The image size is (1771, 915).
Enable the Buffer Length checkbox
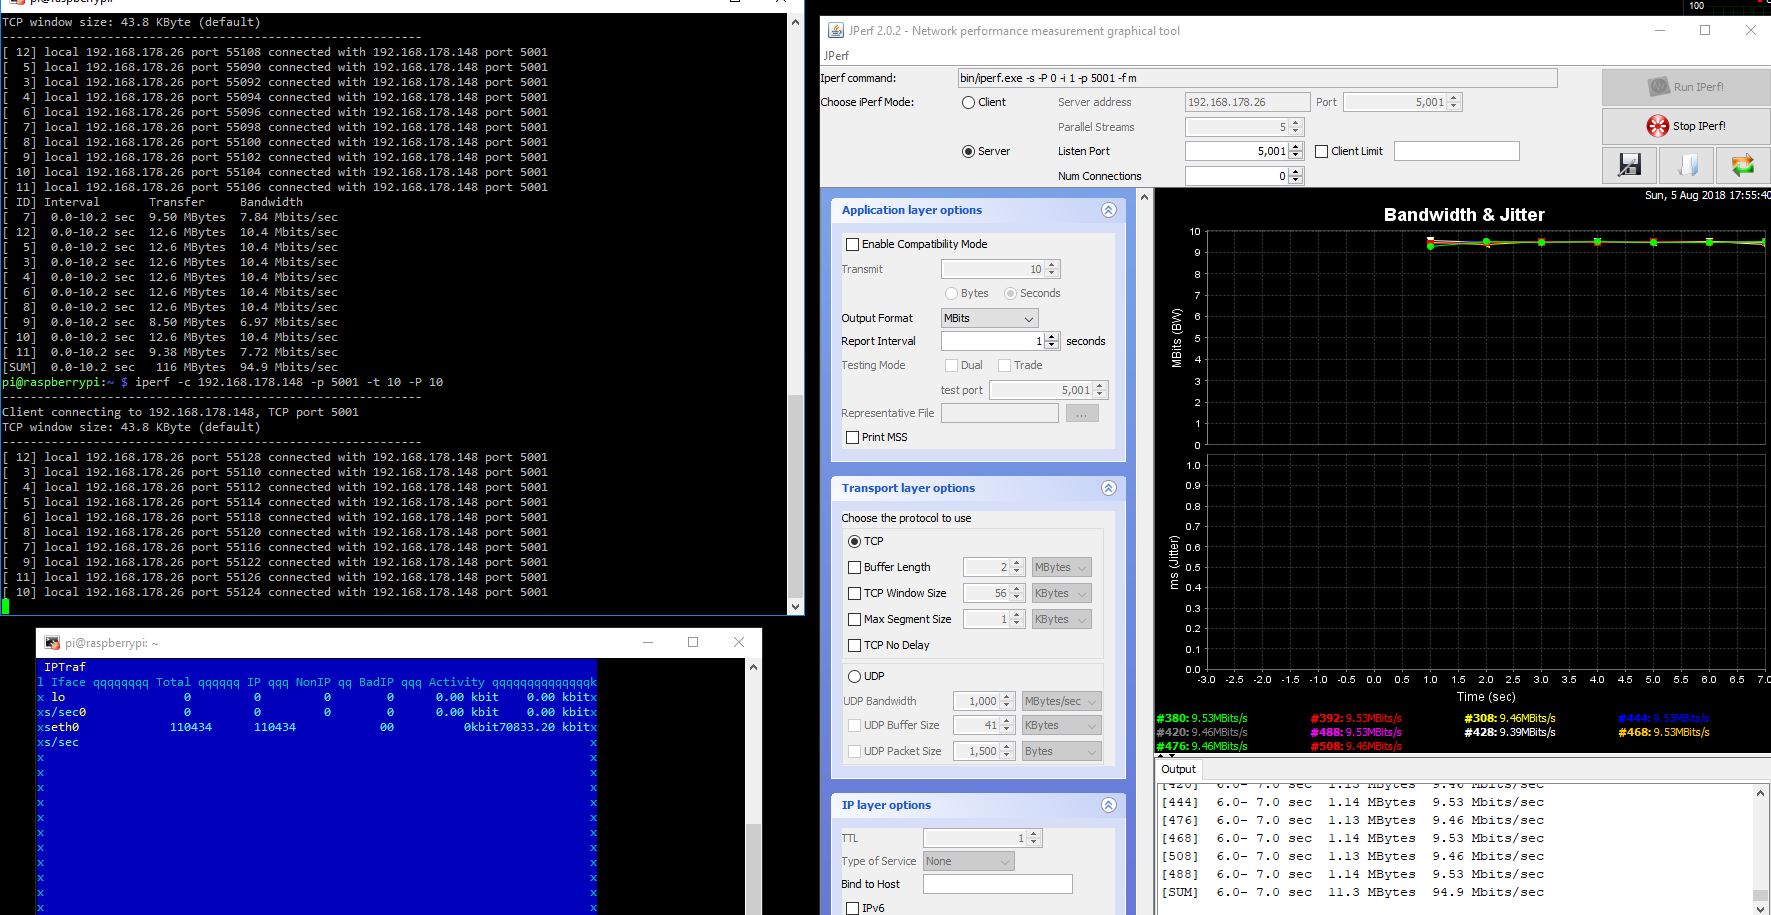(854, 567)
